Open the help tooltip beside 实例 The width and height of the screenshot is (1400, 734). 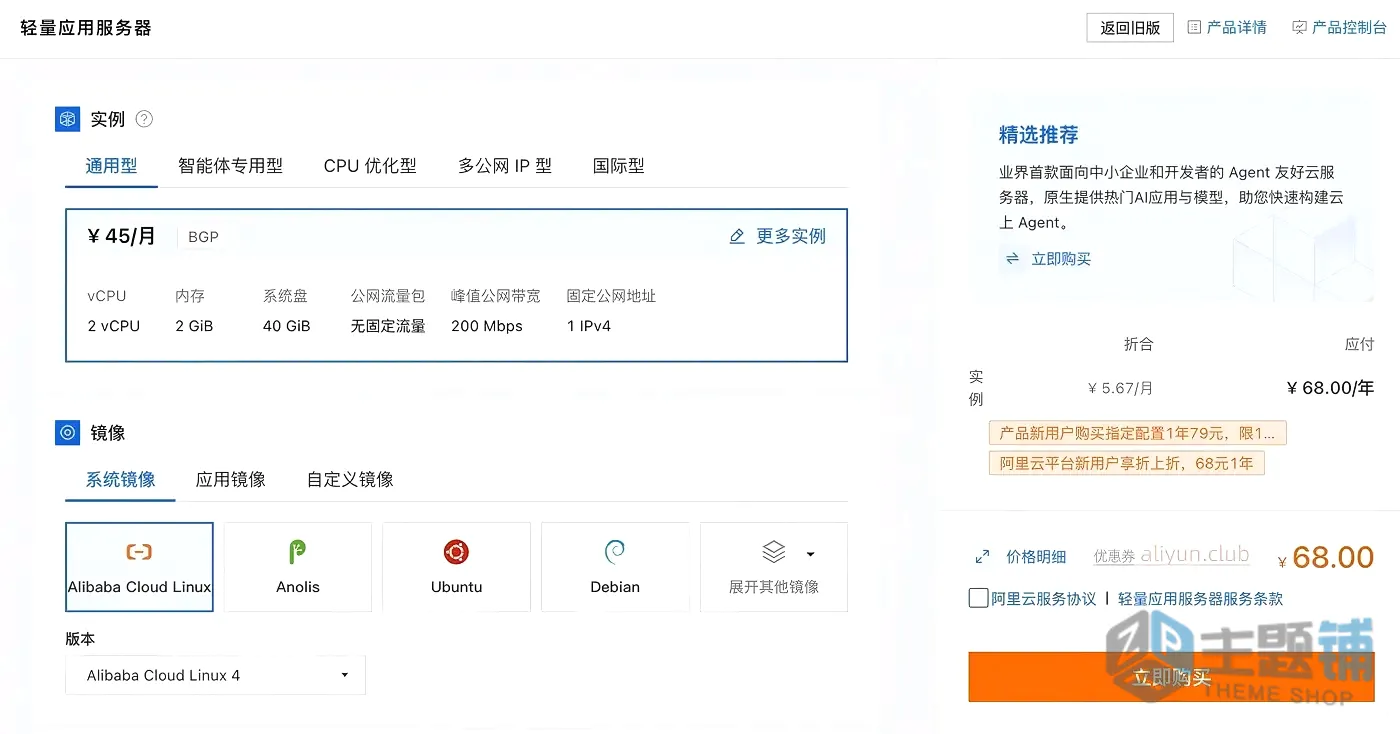(x=144, y=119)
